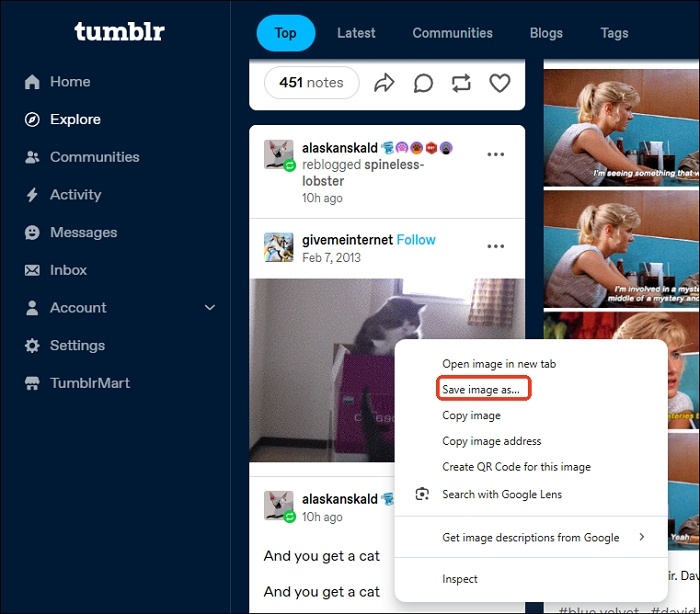
Task: Reblog the post using the reblog icon
Action: pos(461,83)
